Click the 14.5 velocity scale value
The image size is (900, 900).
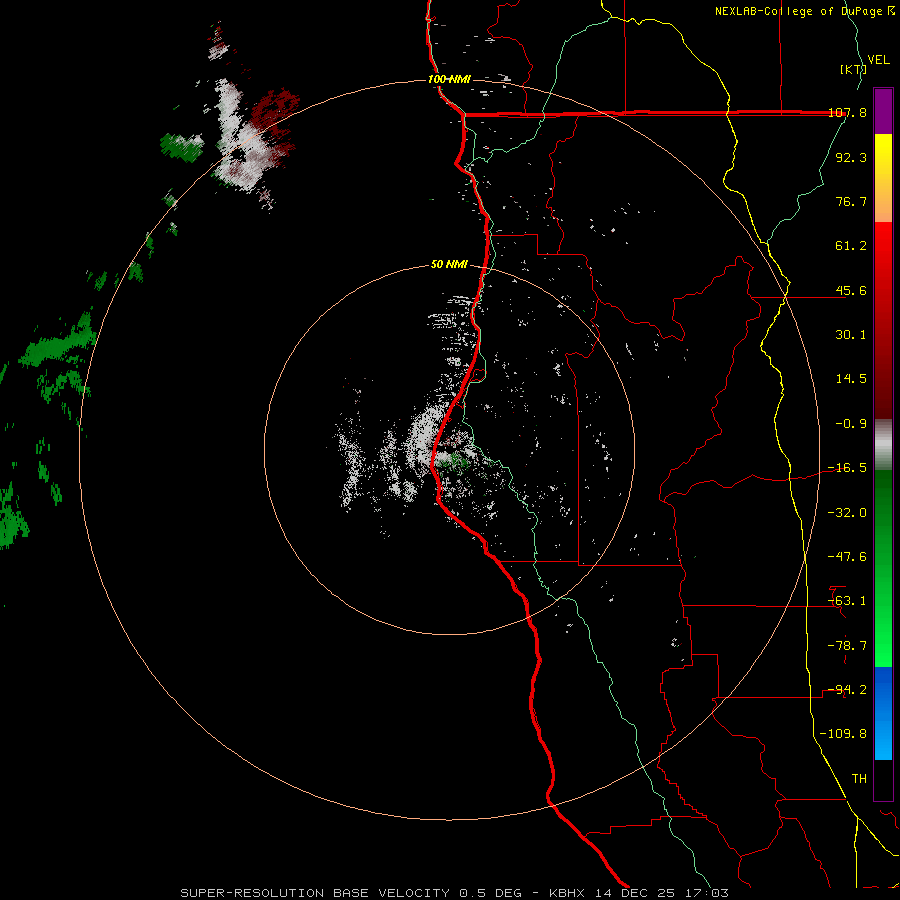851,379
